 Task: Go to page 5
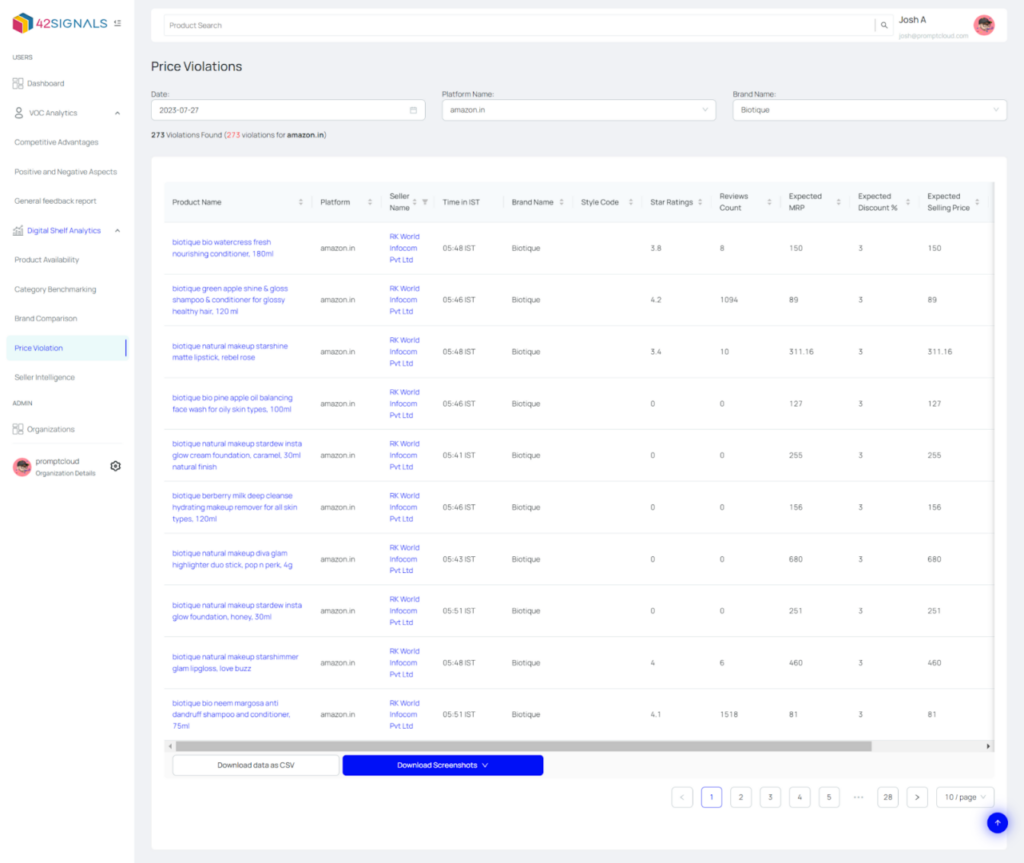coord(829,797)
